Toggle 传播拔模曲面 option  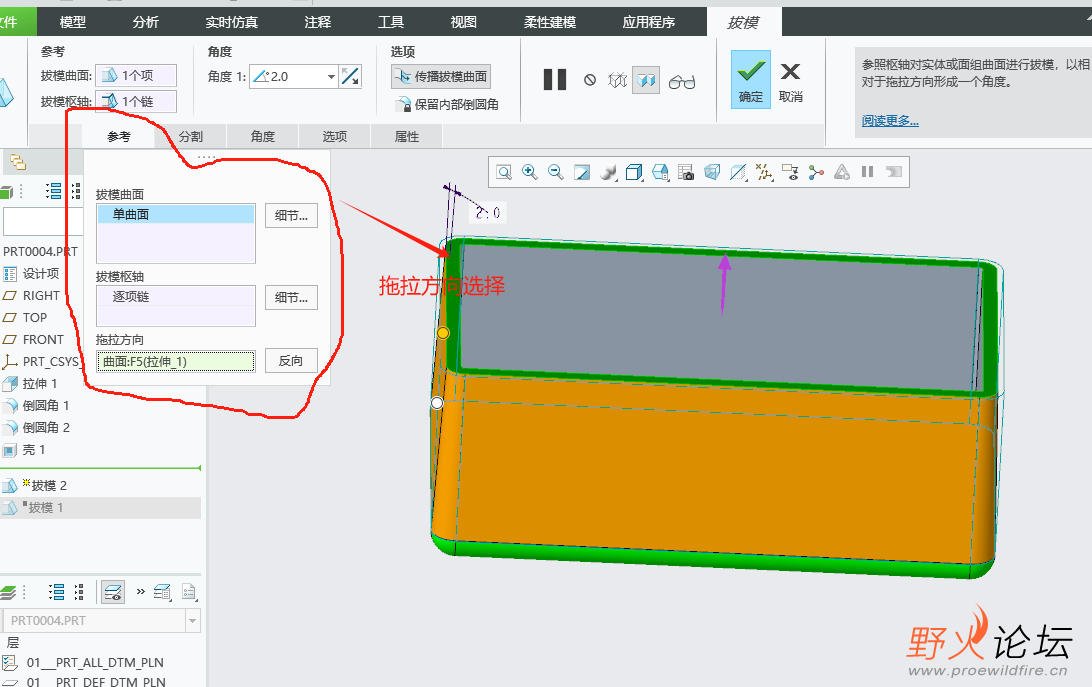tap(441, 76)
